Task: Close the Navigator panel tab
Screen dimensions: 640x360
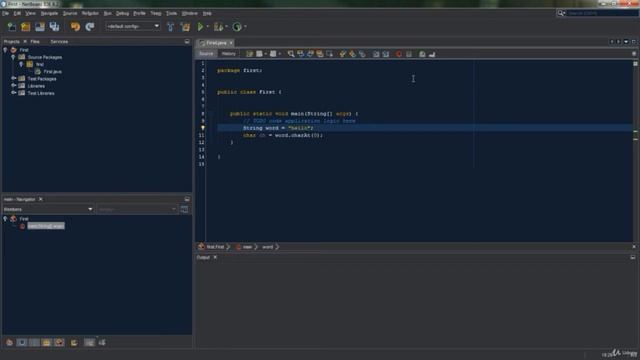Action: 41,199
